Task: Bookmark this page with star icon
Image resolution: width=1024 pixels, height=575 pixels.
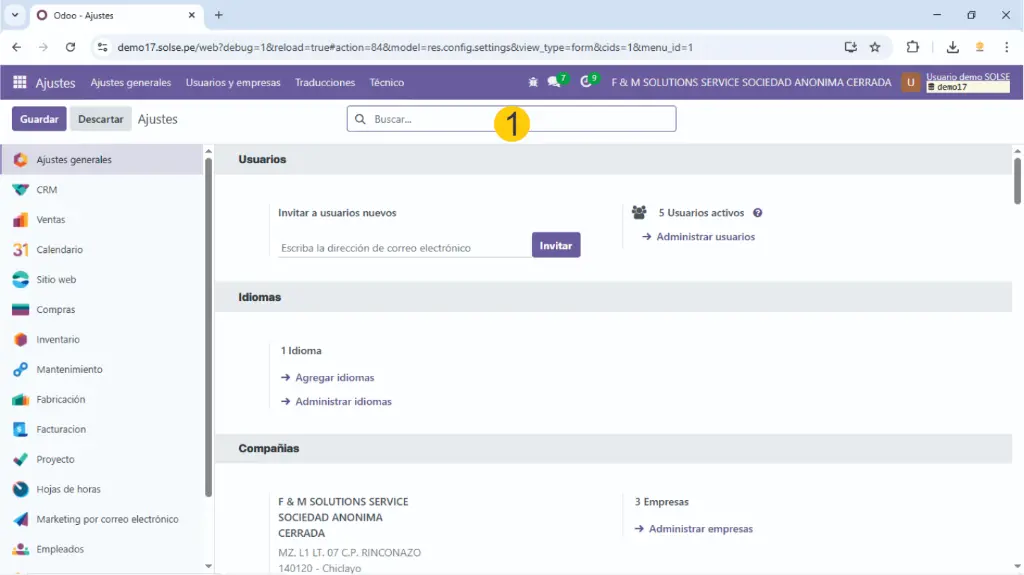Action: 875,47
